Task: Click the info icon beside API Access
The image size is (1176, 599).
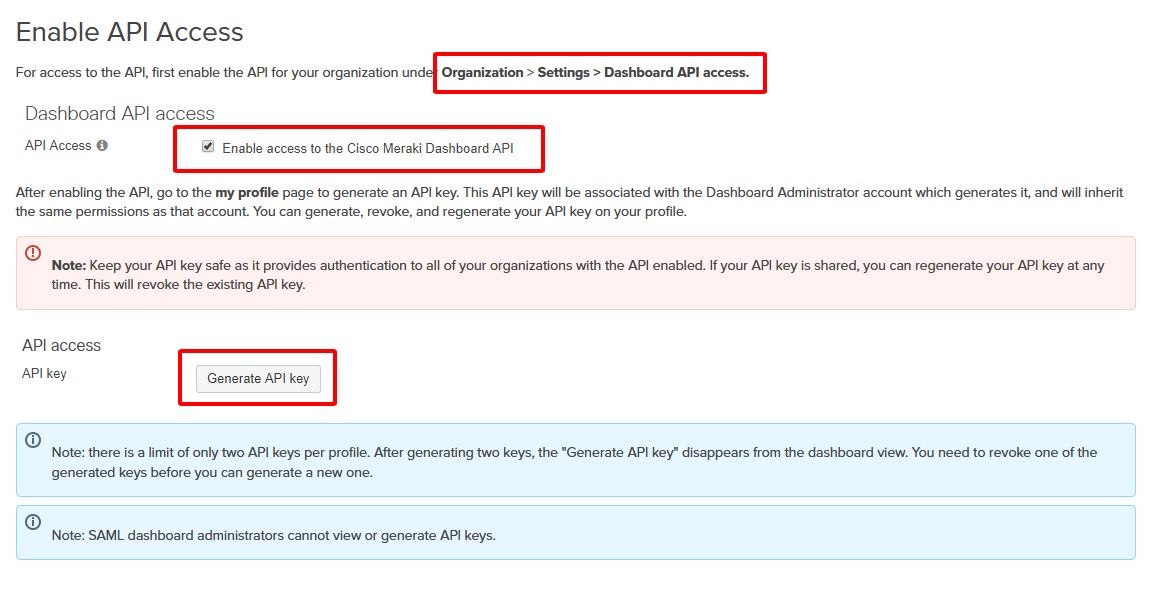Action: [x=102, y=146]
